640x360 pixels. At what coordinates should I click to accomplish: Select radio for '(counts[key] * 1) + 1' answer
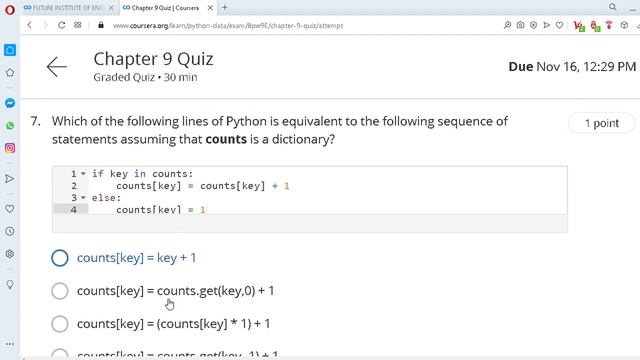point(60,324)
